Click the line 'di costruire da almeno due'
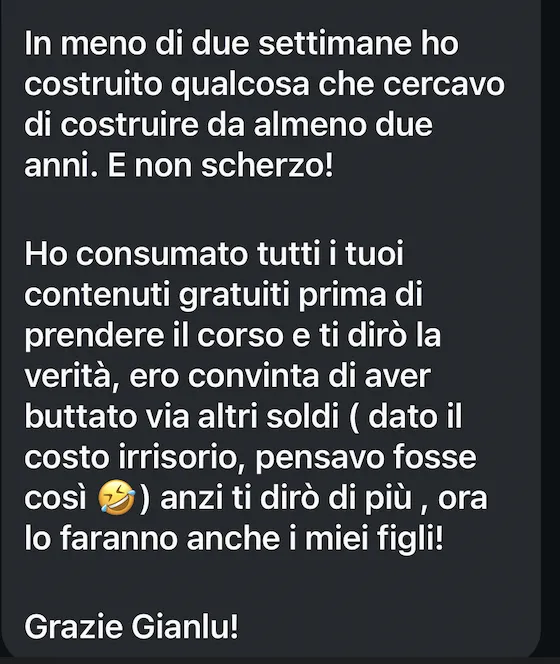The image size is (560, 664). [x=229, y=125]
